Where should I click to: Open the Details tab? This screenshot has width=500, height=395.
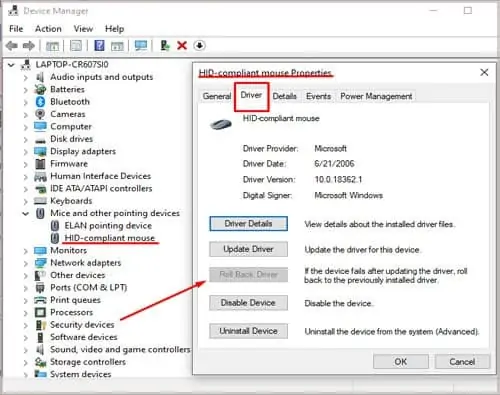(x=284, y=96)
